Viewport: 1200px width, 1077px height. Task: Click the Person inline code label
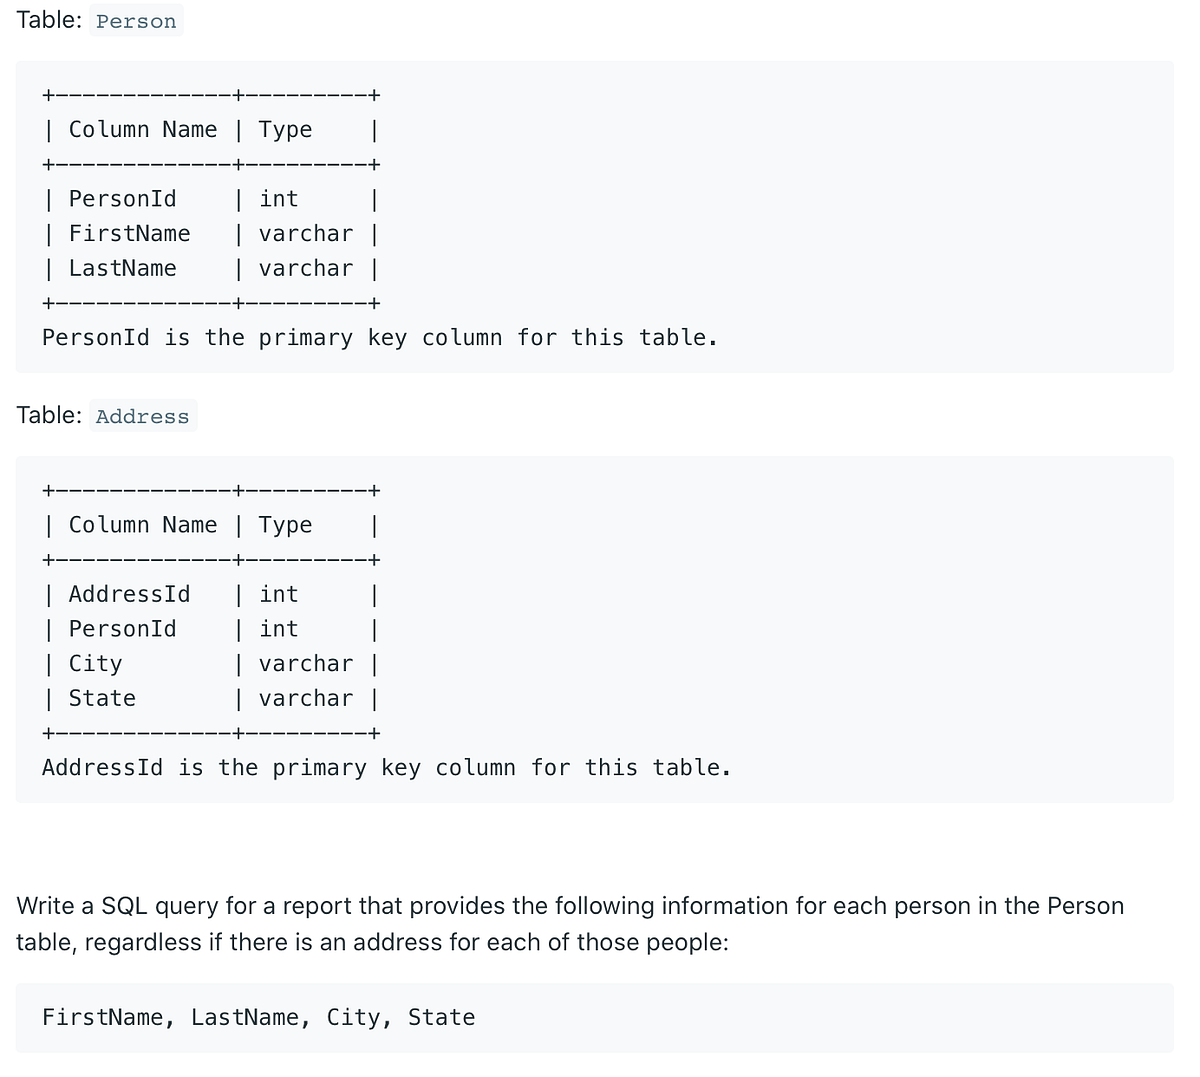(136, 22)
